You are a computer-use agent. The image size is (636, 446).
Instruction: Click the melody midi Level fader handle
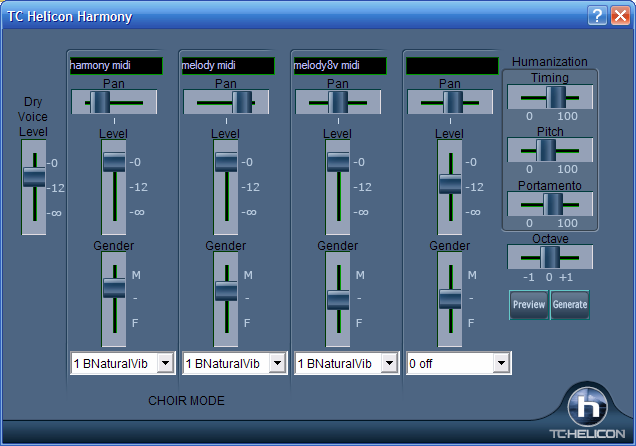click(x=226, y=162)
